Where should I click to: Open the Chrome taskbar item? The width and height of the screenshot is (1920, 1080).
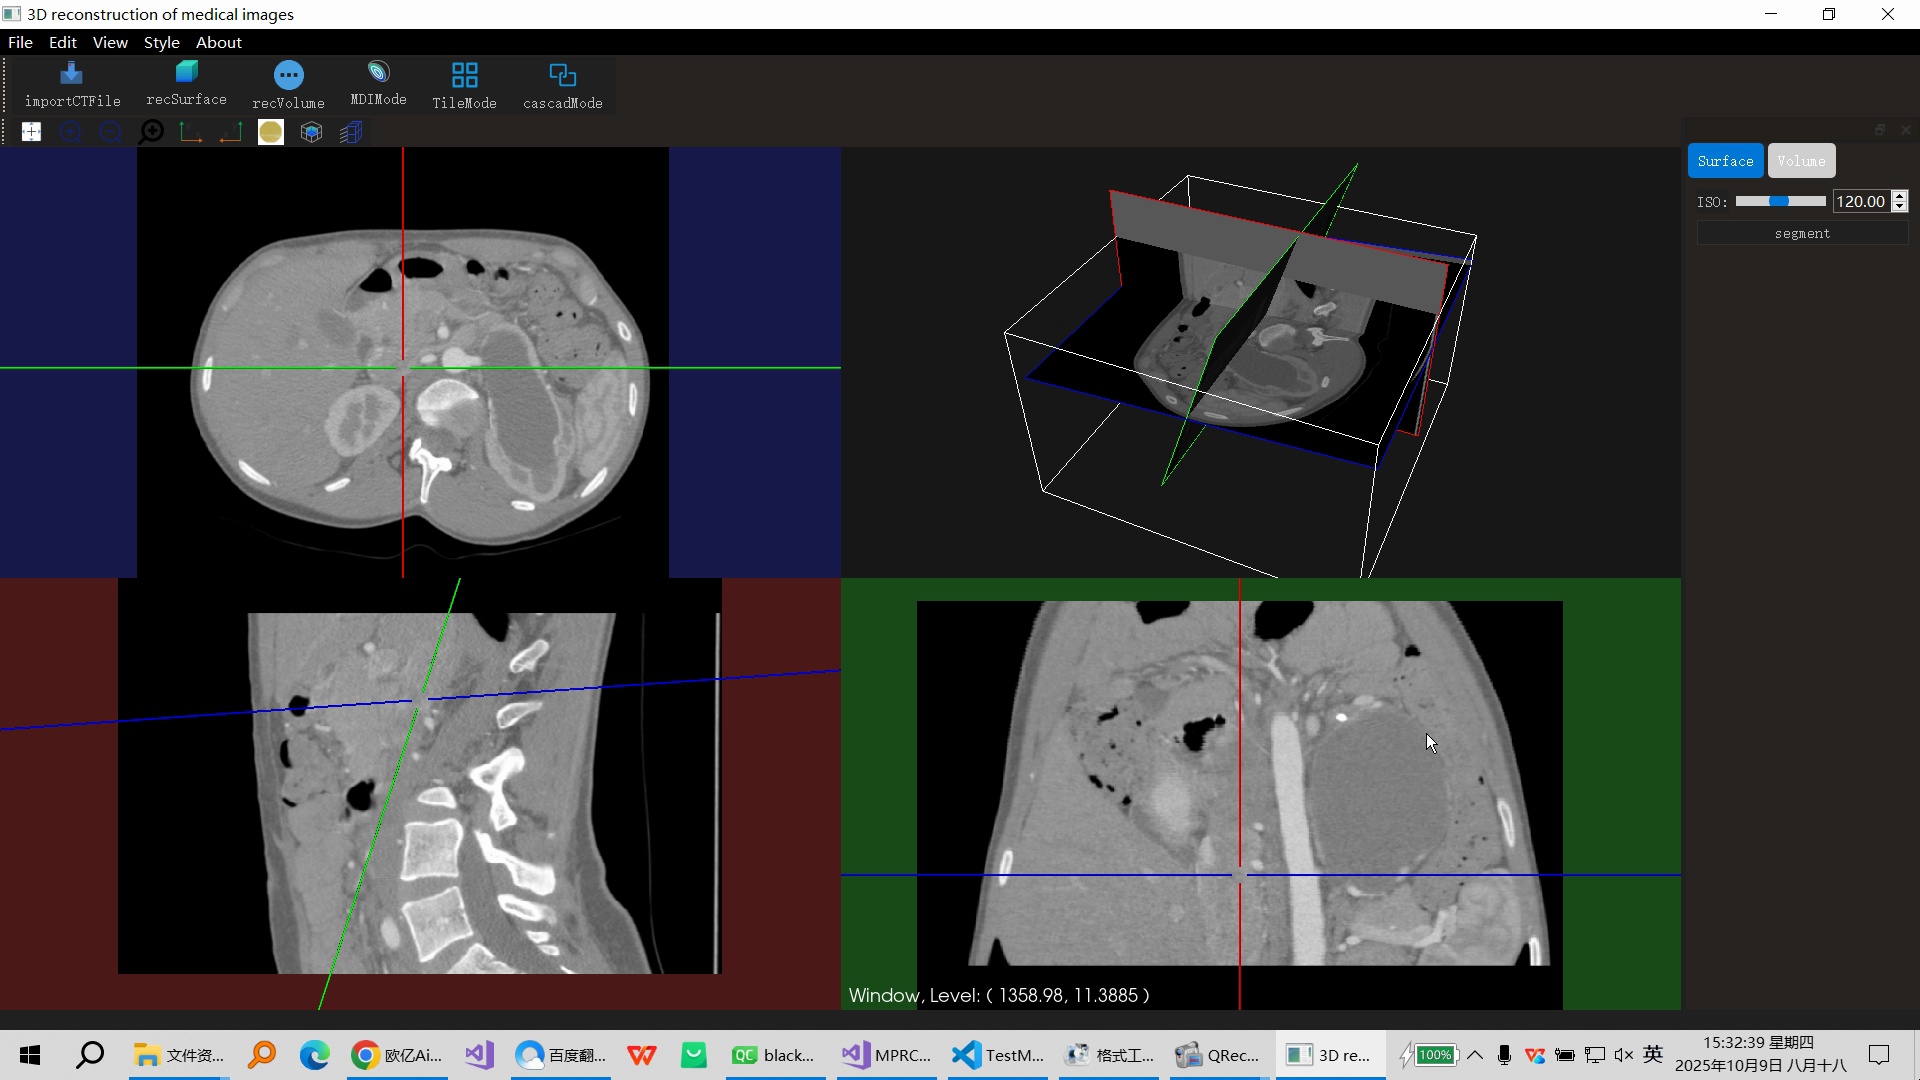coord(397,1055)
